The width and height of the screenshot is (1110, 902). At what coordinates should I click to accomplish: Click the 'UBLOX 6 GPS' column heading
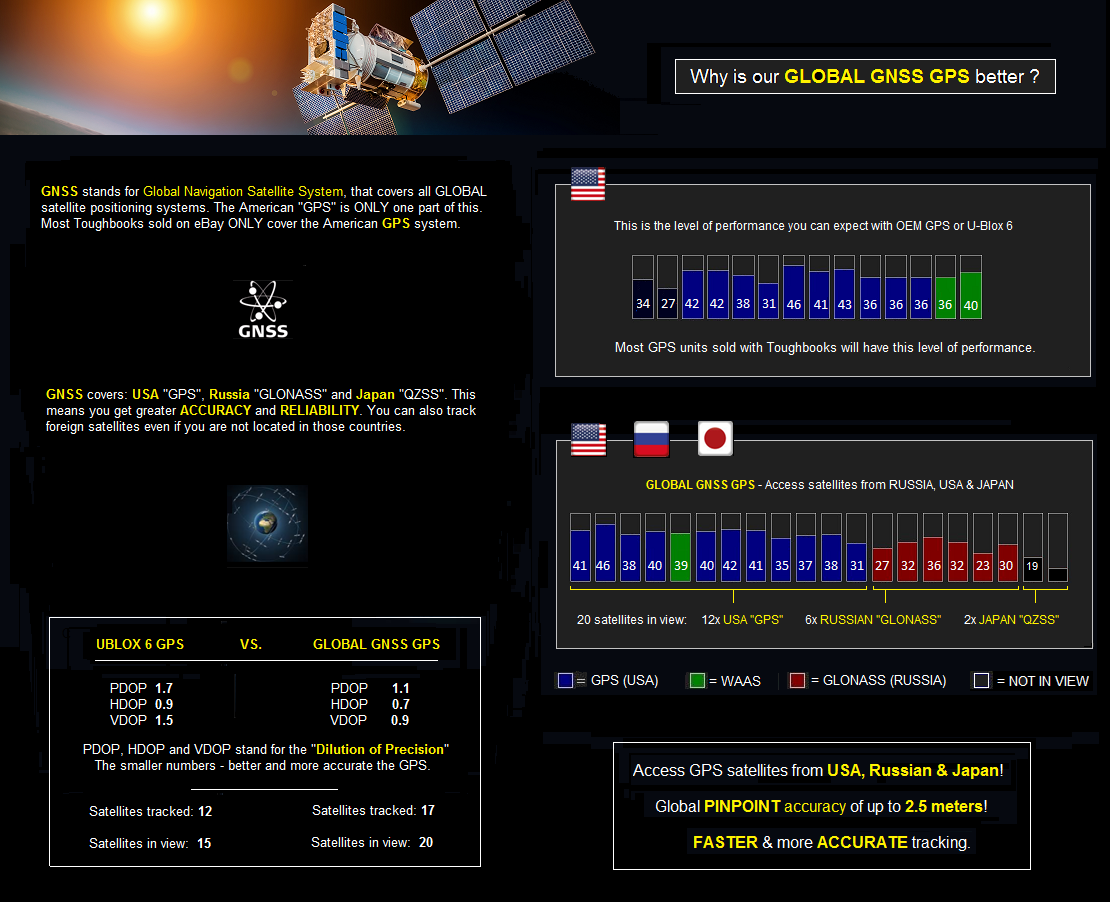coord(140,644)
